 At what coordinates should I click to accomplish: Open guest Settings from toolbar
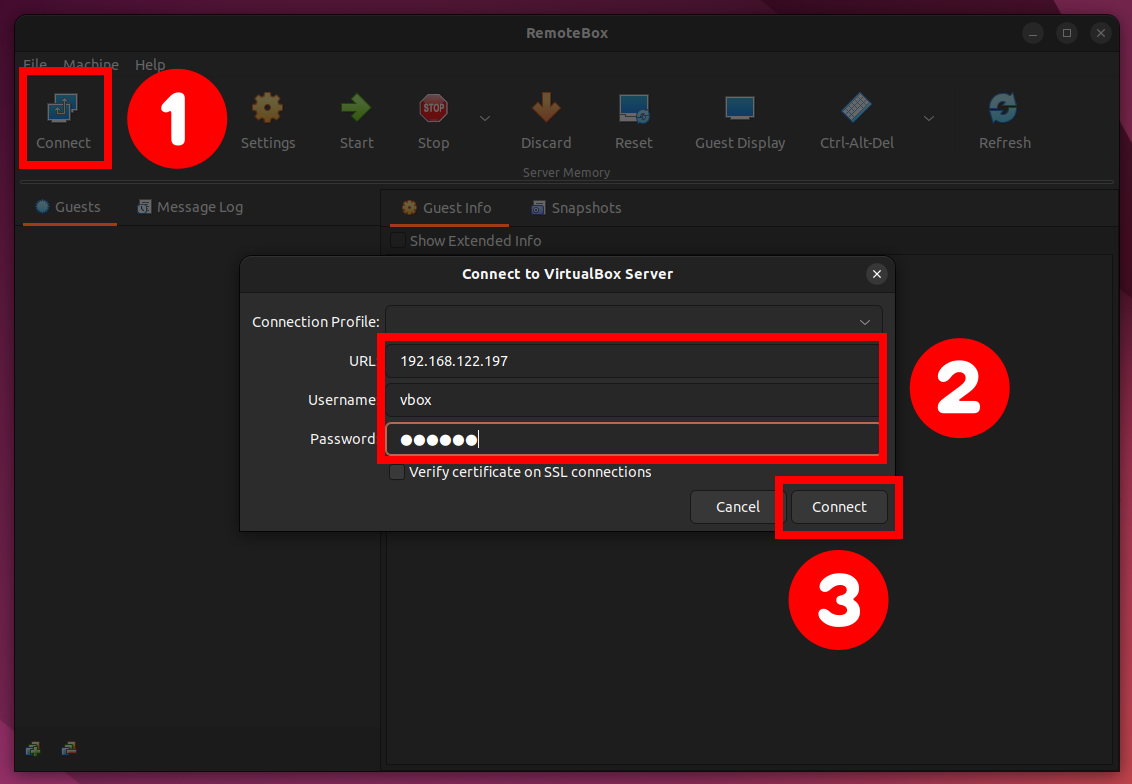[x=268, y=108]
